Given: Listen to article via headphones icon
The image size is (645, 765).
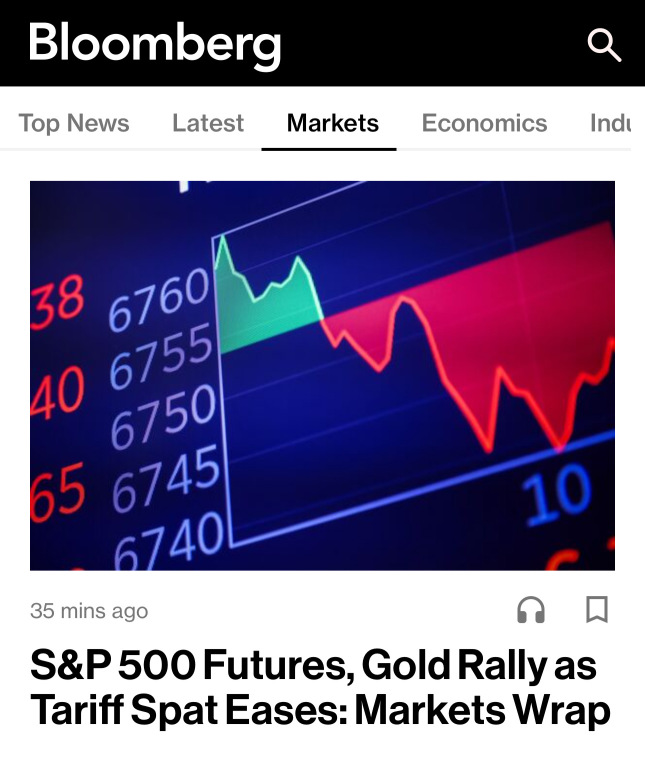Looking at the screenshot, I should coord(531,609).
